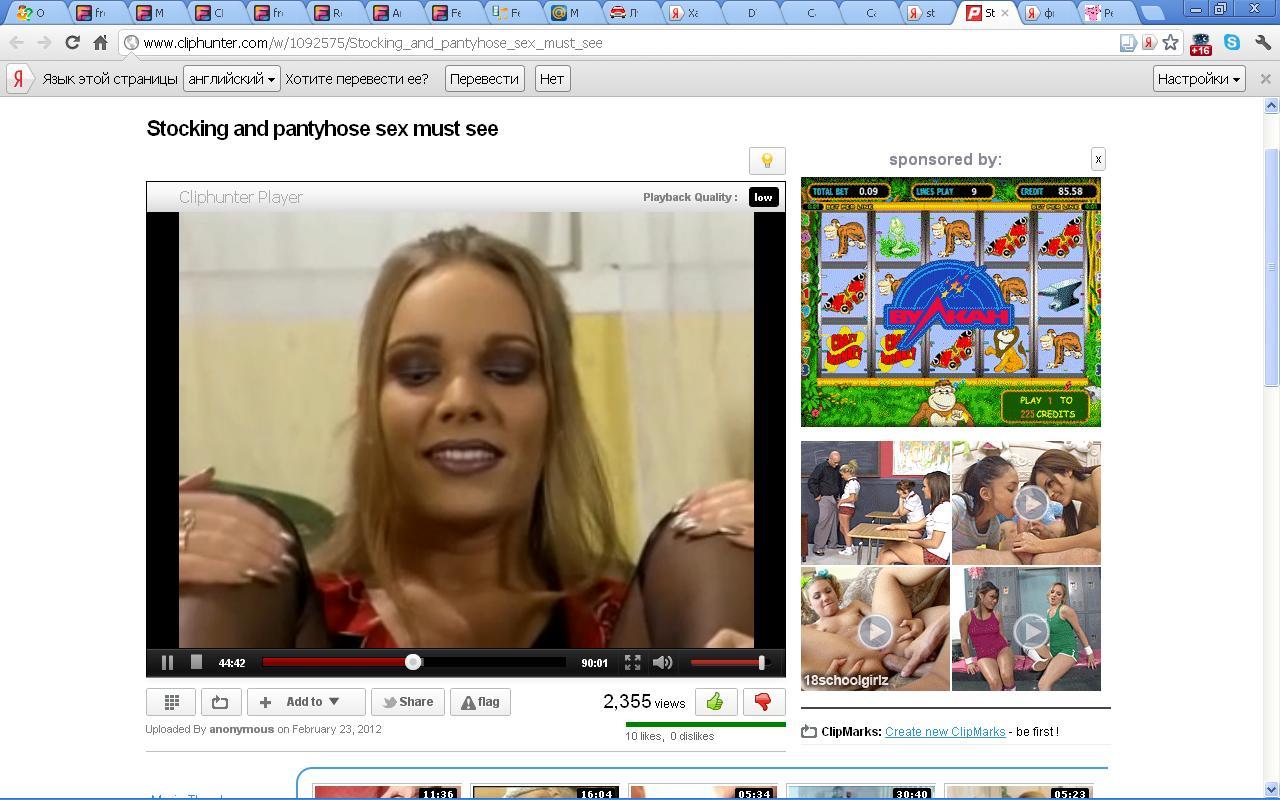Close the sponsored ad with the x button
Viewport: 1280px width, 800px height.
1097,159
